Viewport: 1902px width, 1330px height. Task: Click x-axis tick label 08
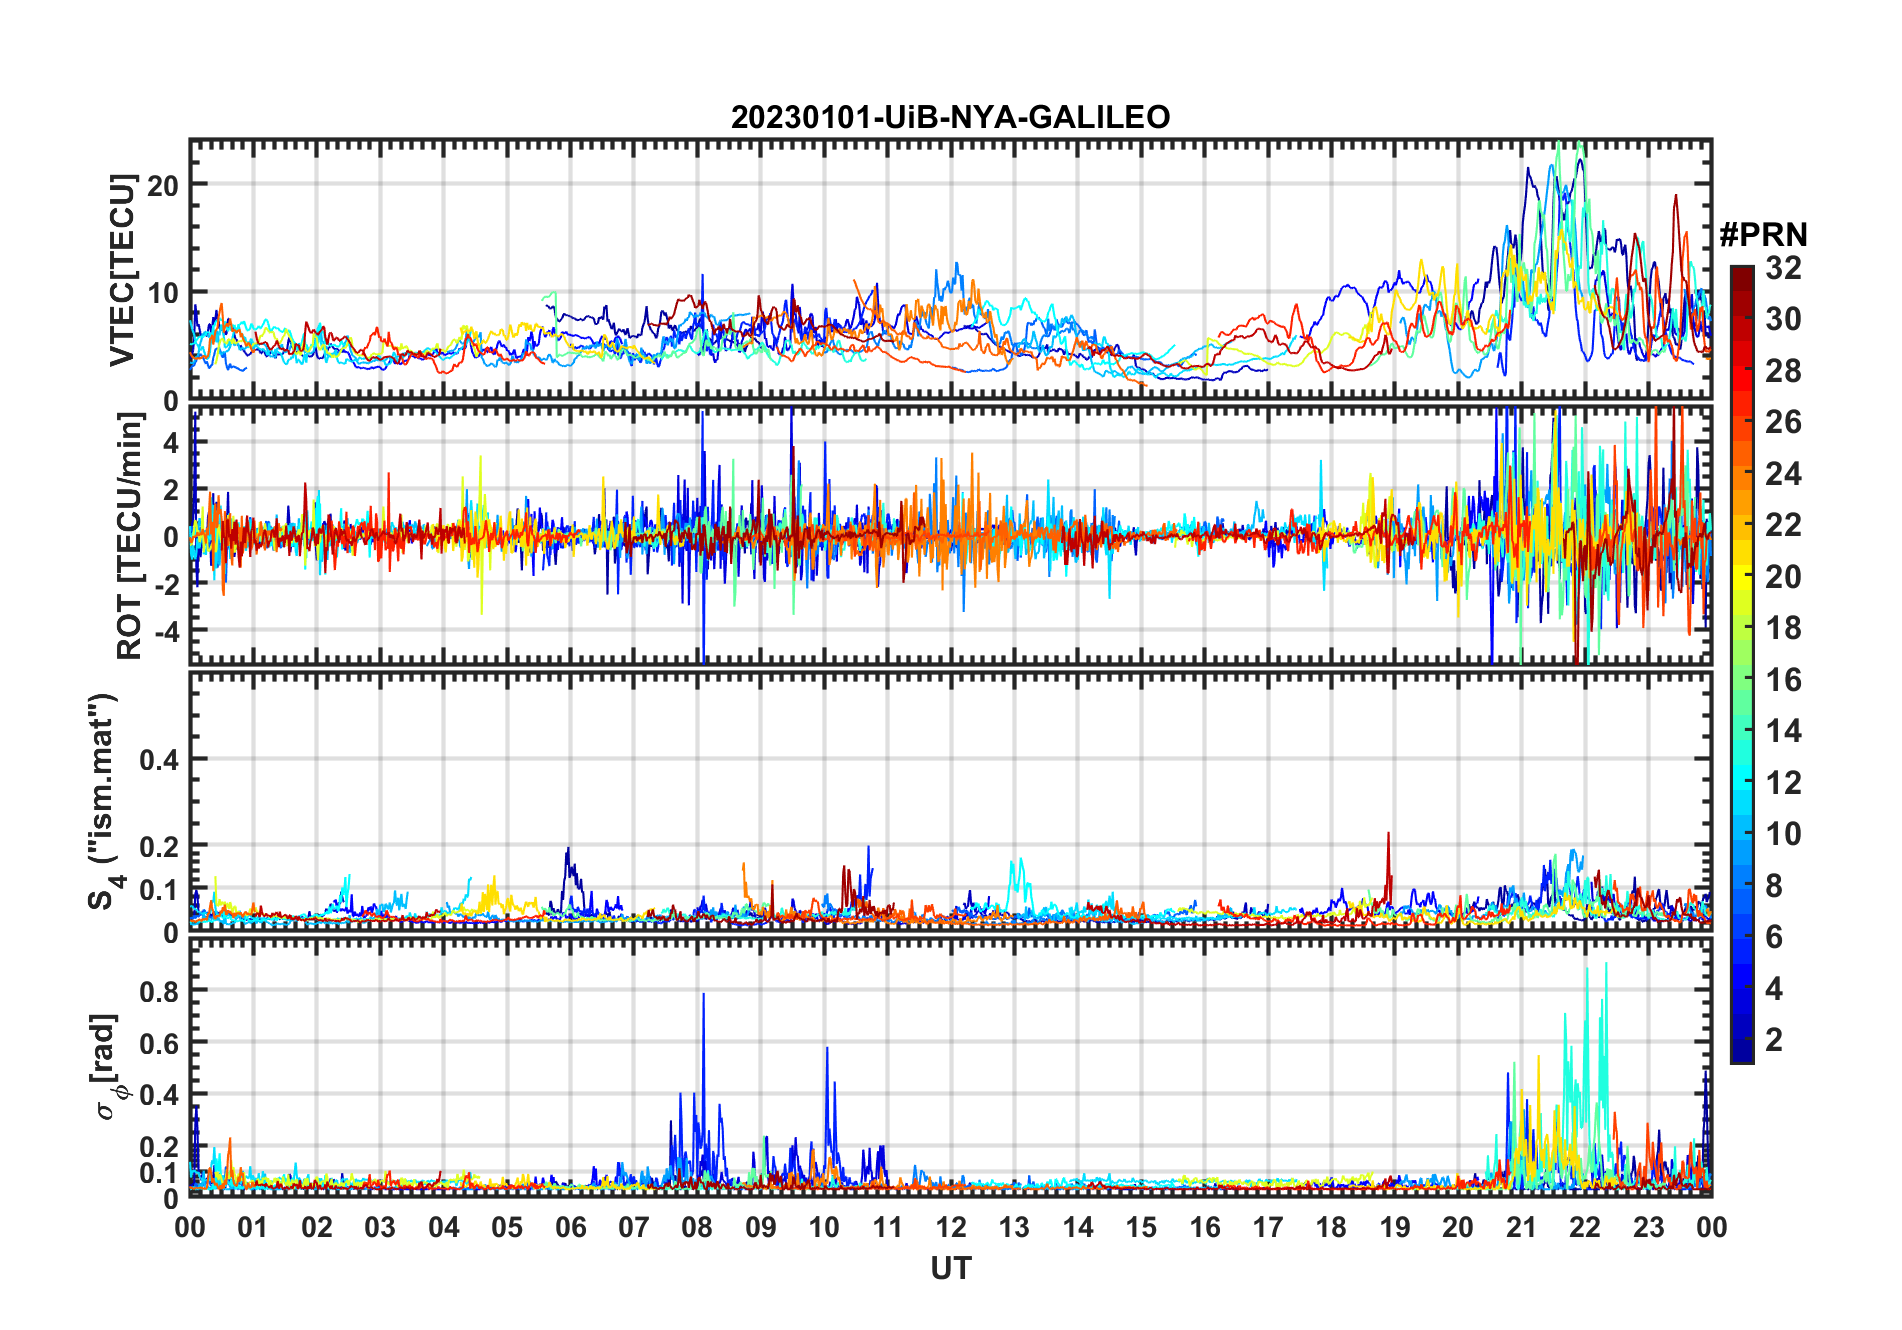tap(697, 1227)
